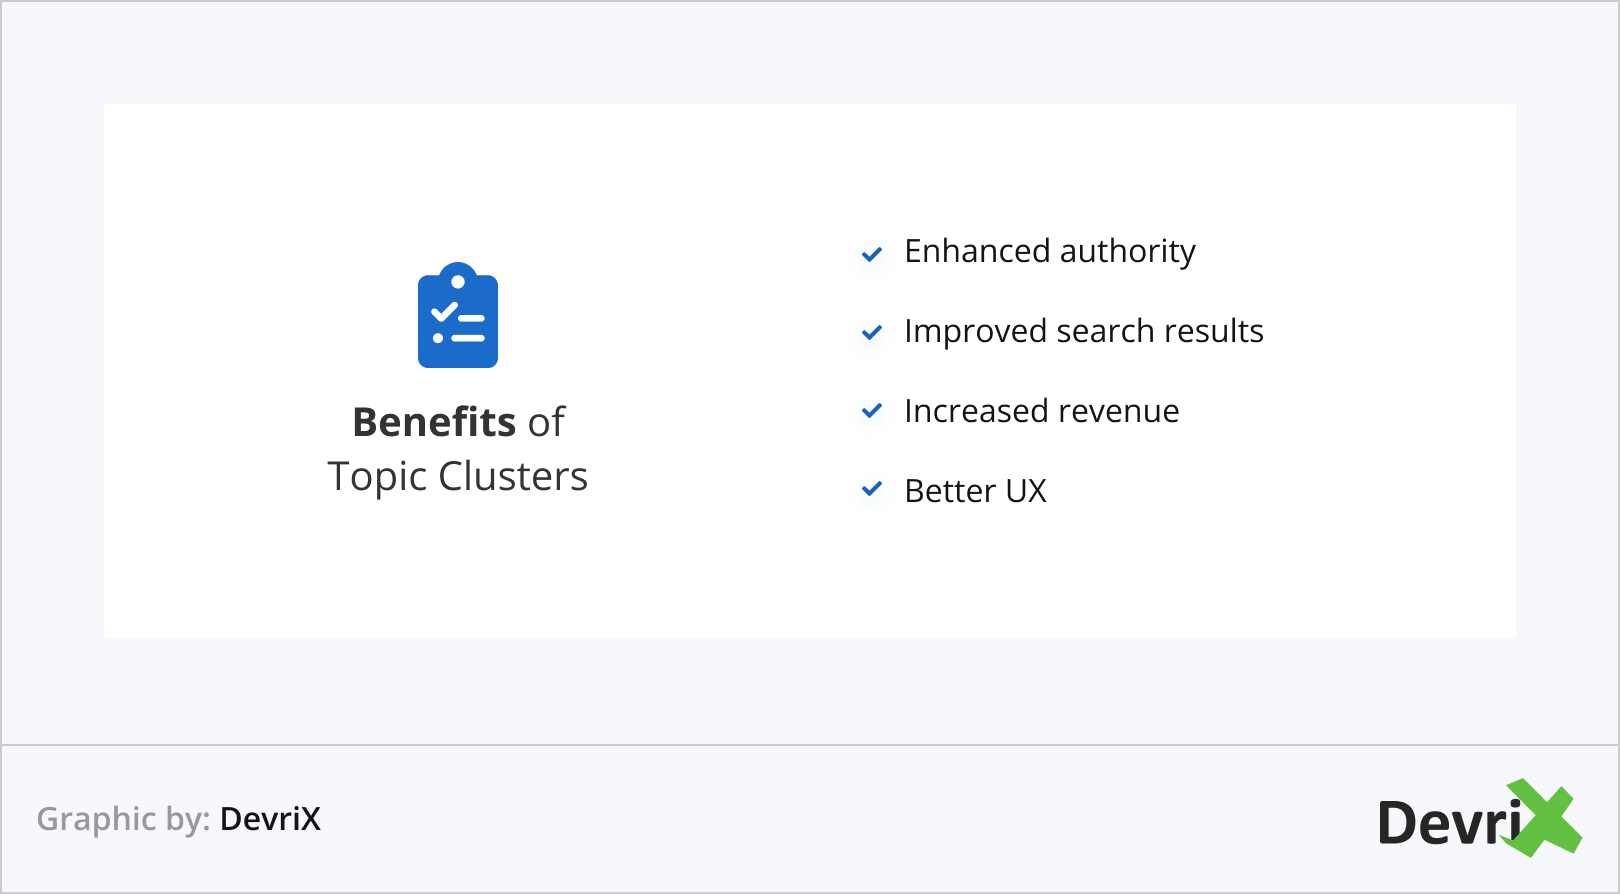Image resolution: width=1620 pixels, height=894 pixels.
Task: Click the bold word Benefits
Action: tap(434, 422)
